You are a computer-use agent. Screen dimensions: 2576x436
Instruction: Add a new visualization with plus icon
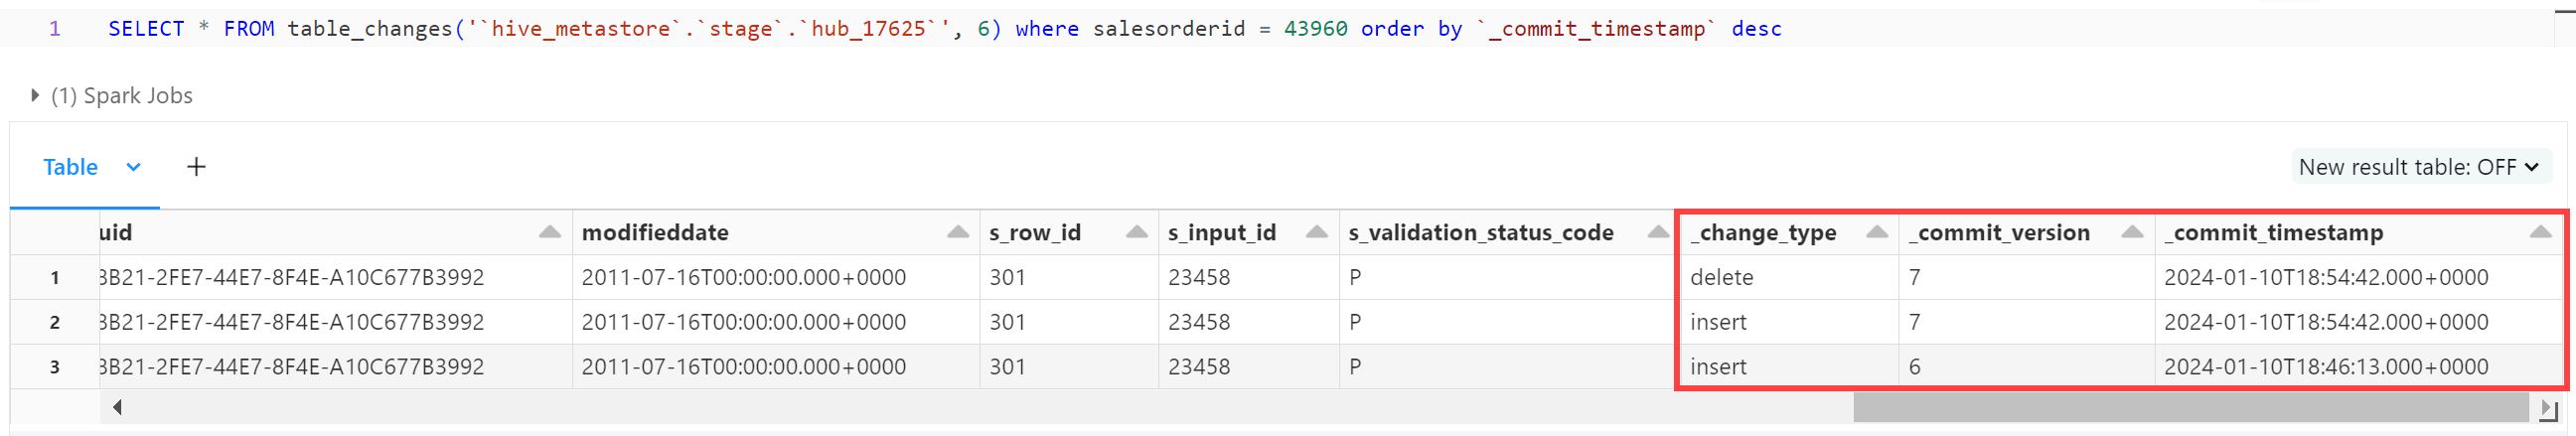[196, 167]
